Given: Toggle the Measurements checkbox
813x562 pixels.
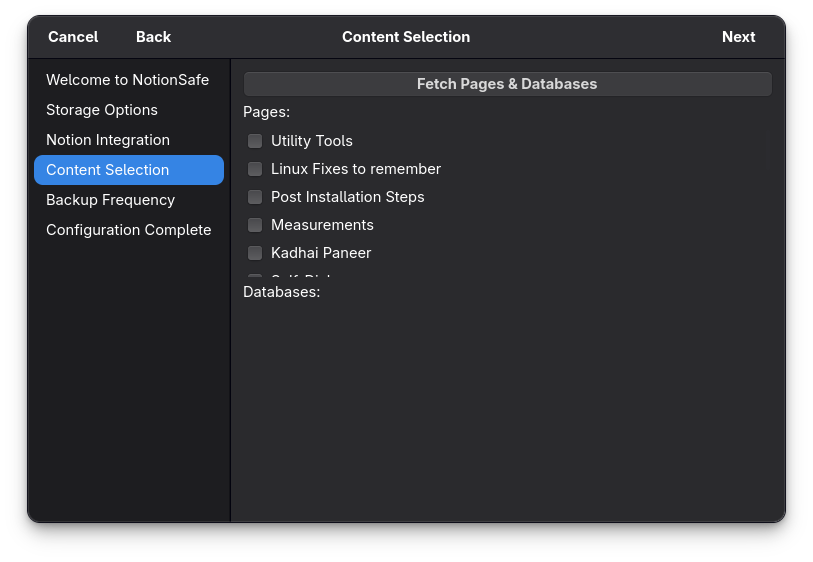Looking at the screenshot, I should pos(255,225).
